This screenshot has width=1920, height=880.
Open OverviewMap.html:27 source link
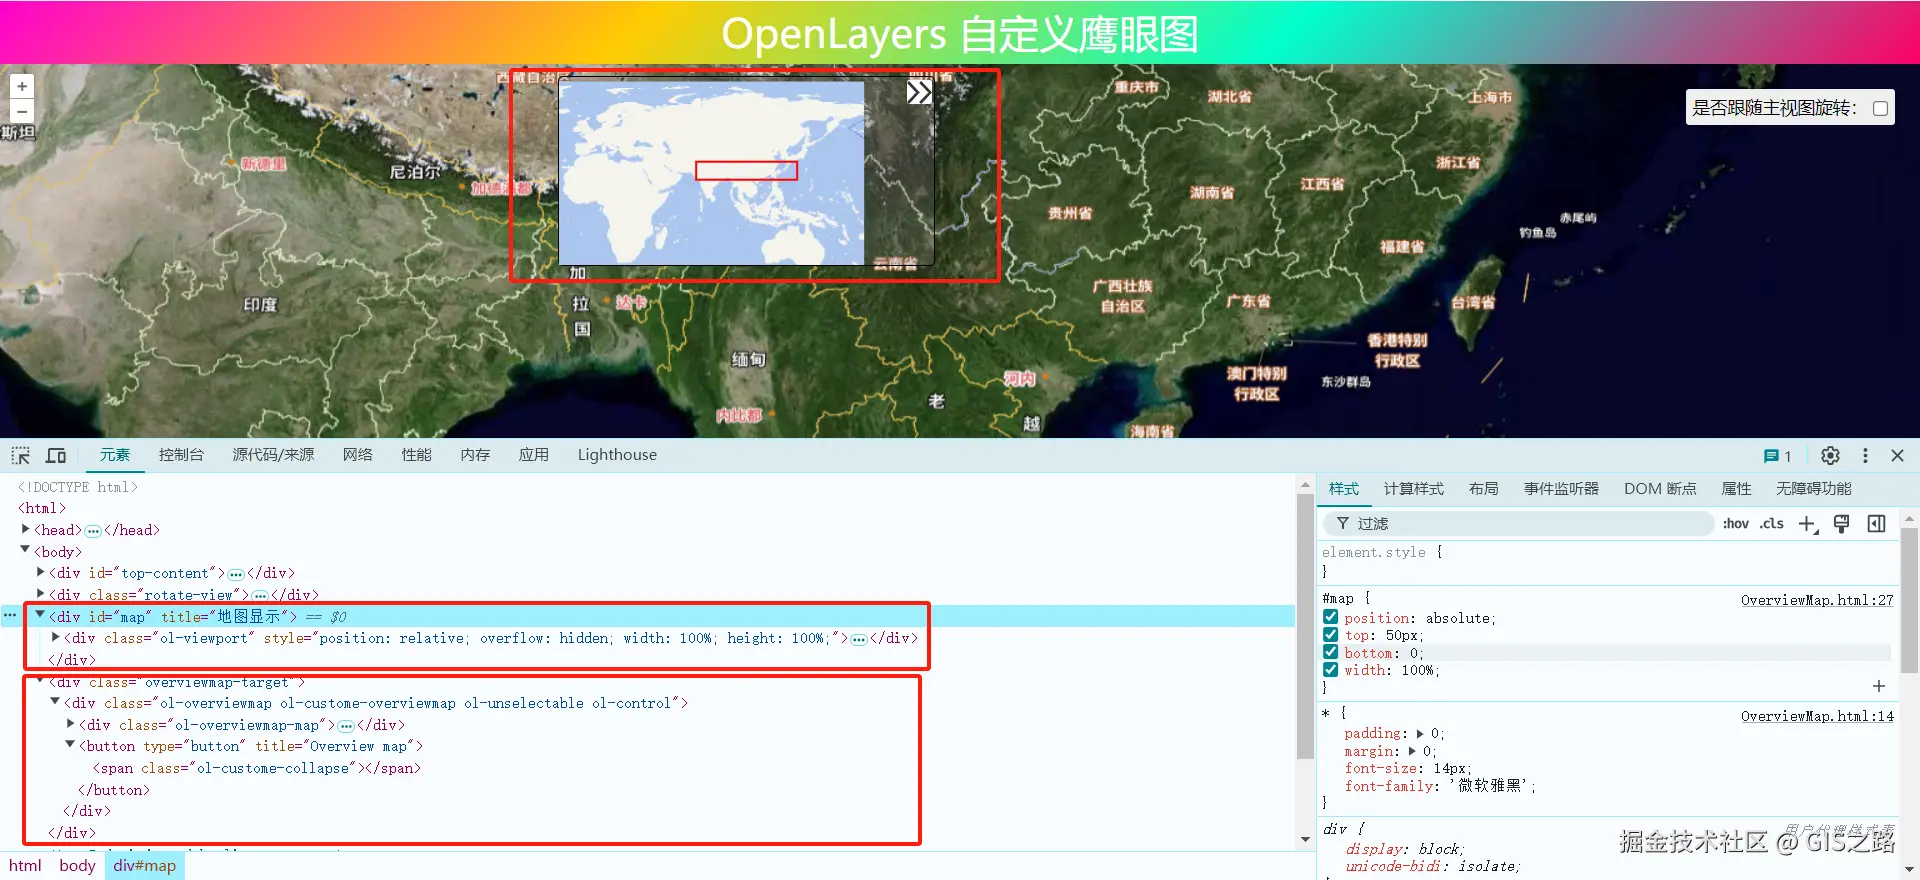tap(1816, 600)
